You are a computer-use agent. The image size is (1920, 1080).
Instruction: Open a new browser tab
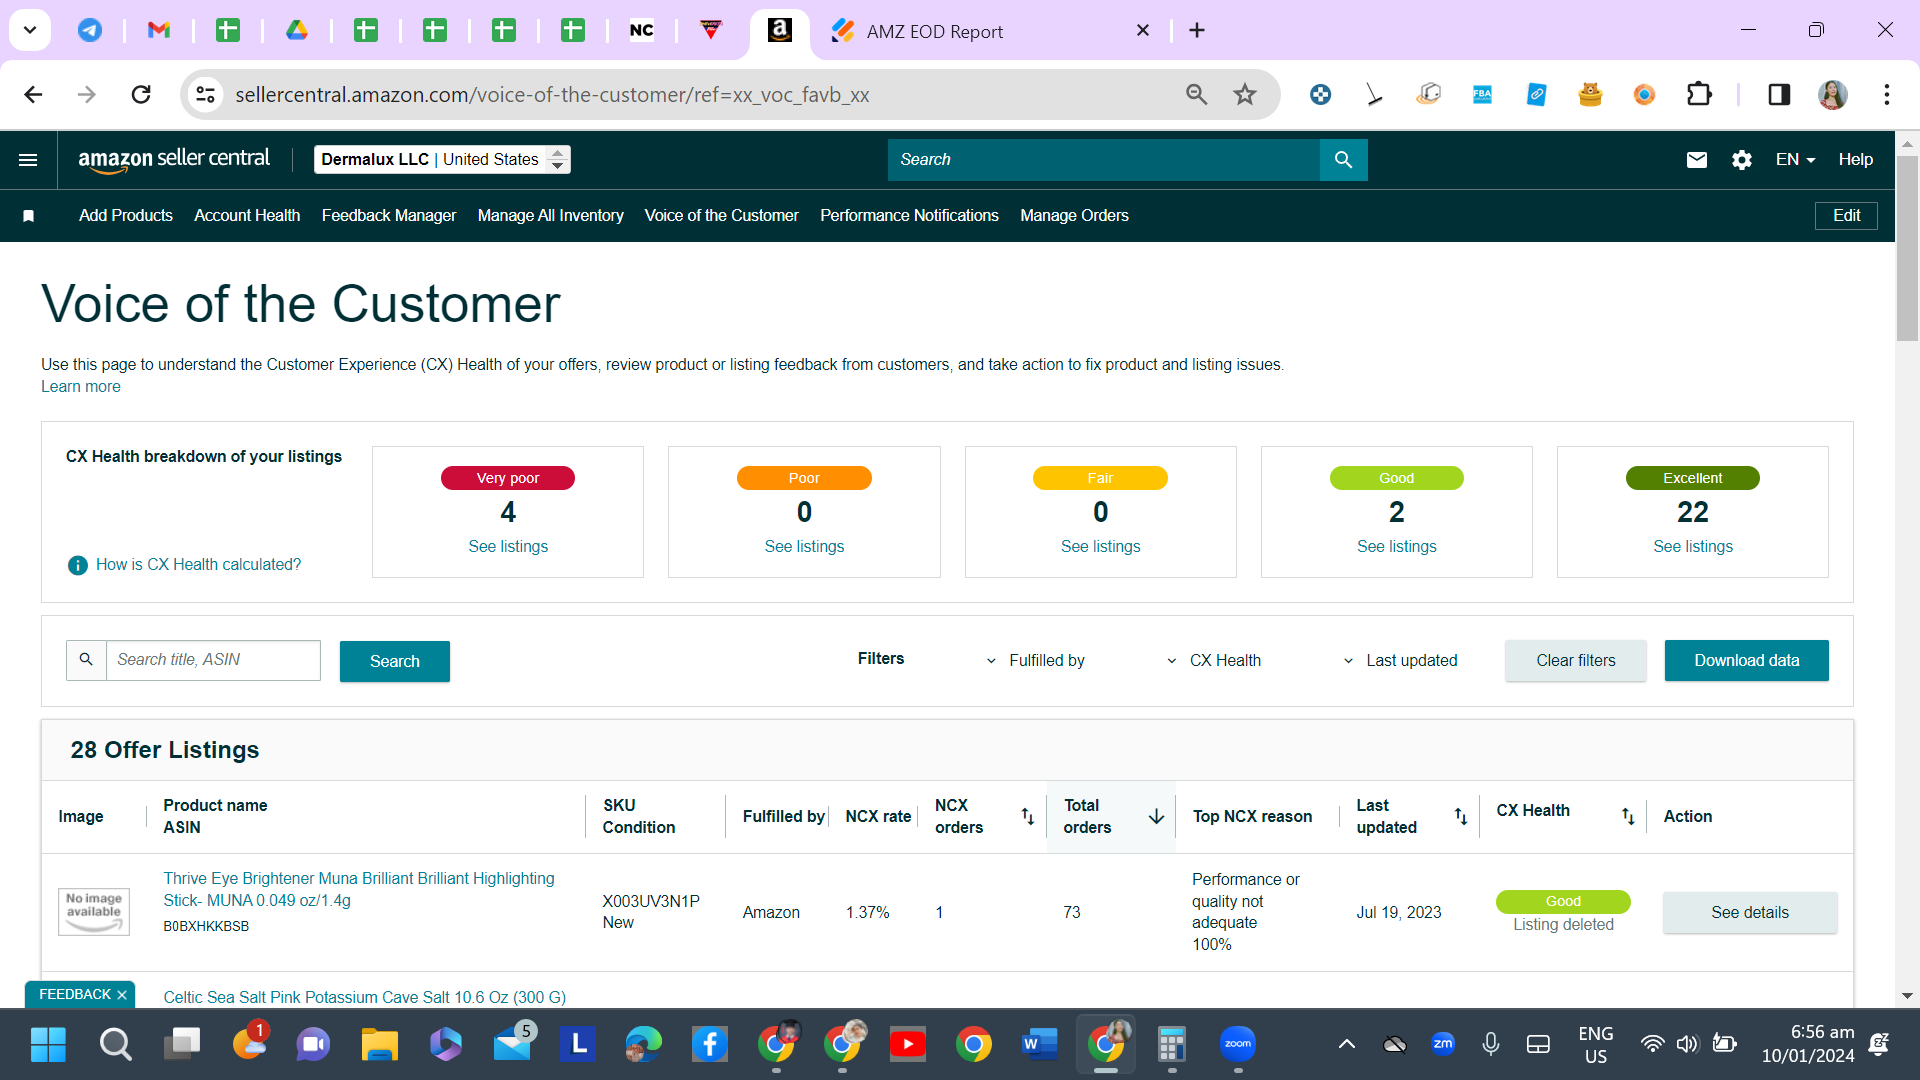coord(1197,31)
